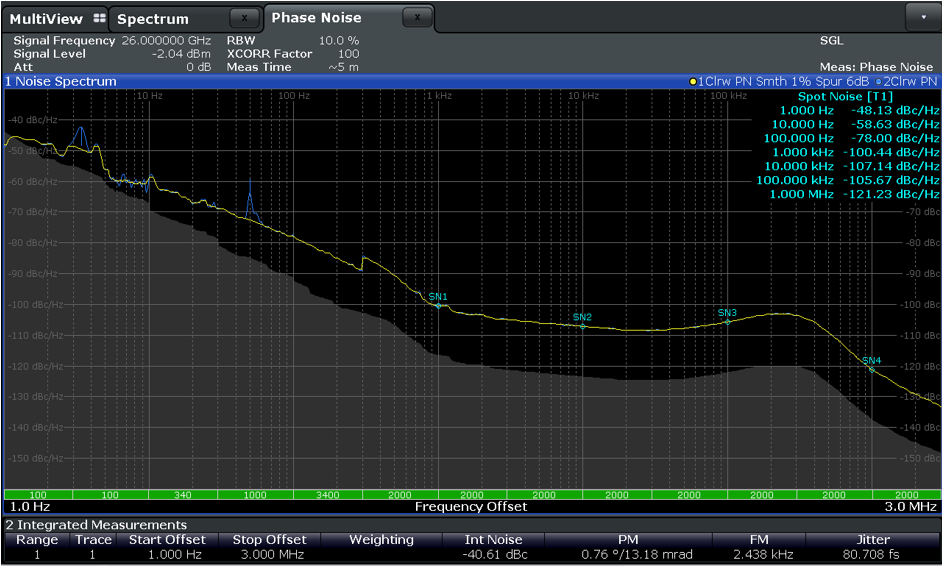
Task: Select the 2 Integrated Measurements title
Action: point(96,525)
